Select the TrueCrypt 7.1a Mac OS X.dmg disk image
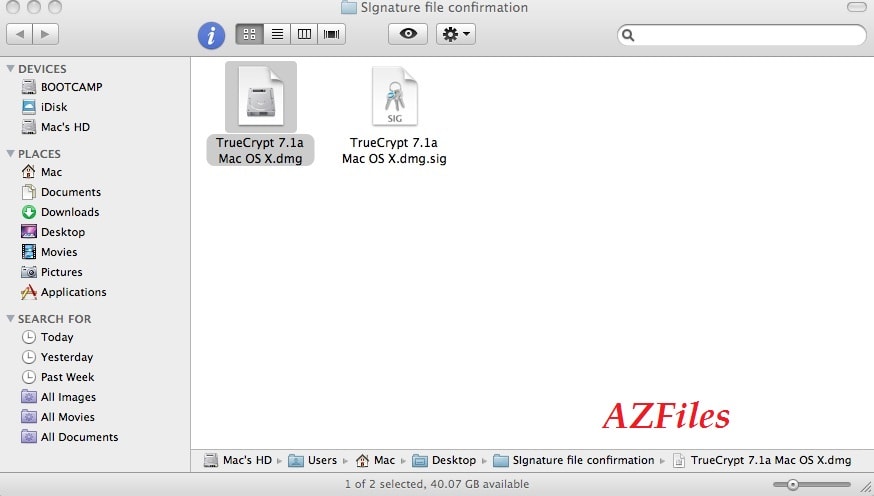The width and height of the screenshot is (874, 496). (x=260, y=99)
